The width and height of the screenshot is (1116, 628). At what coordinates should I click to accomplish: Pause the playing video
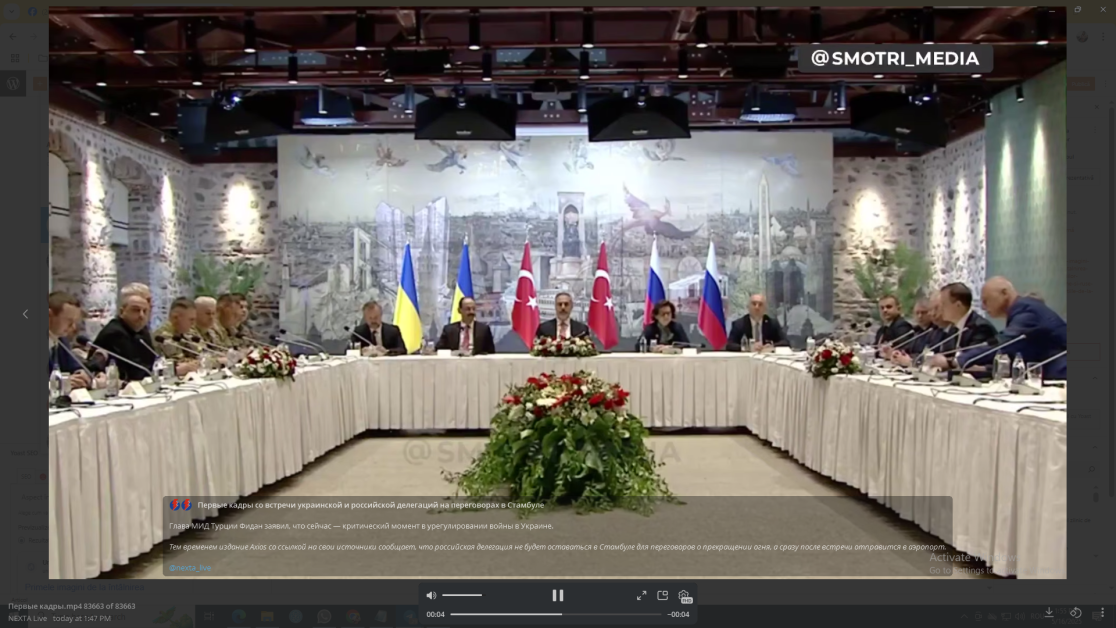(x=558, y=595)
